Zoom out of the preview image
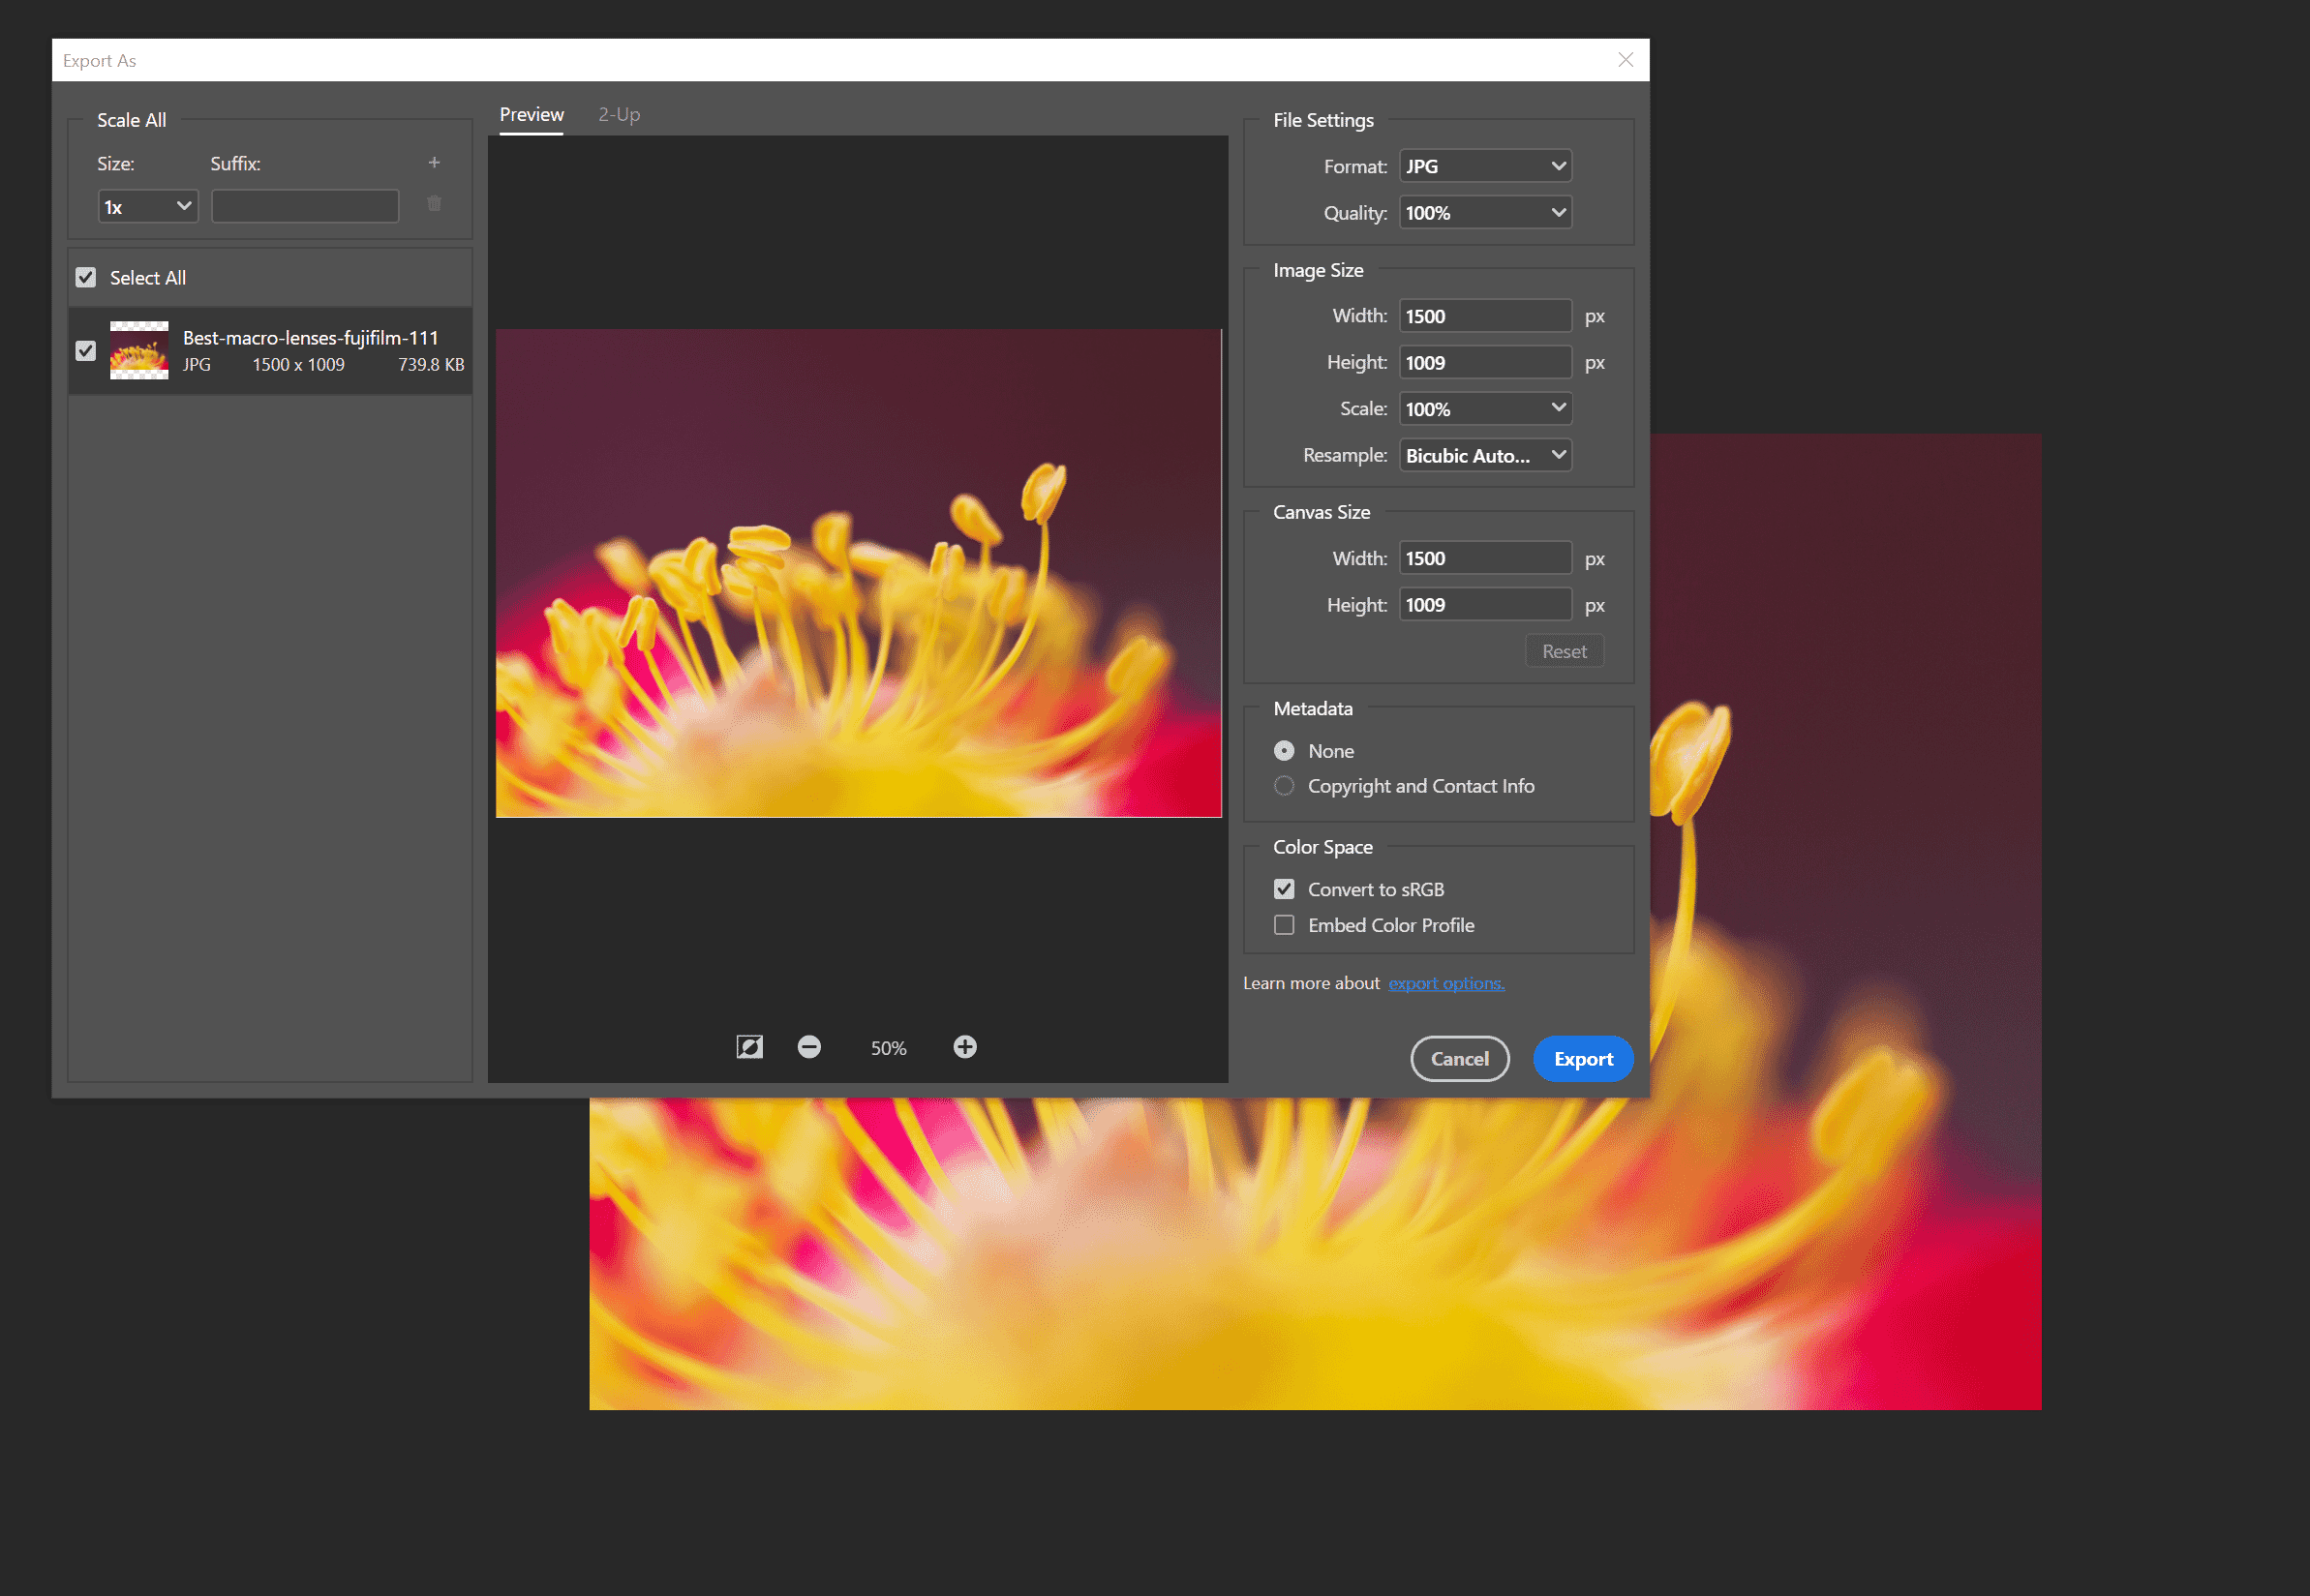The height and width of the screenshot is (1596, 2310). click(x=809, y=1047)
